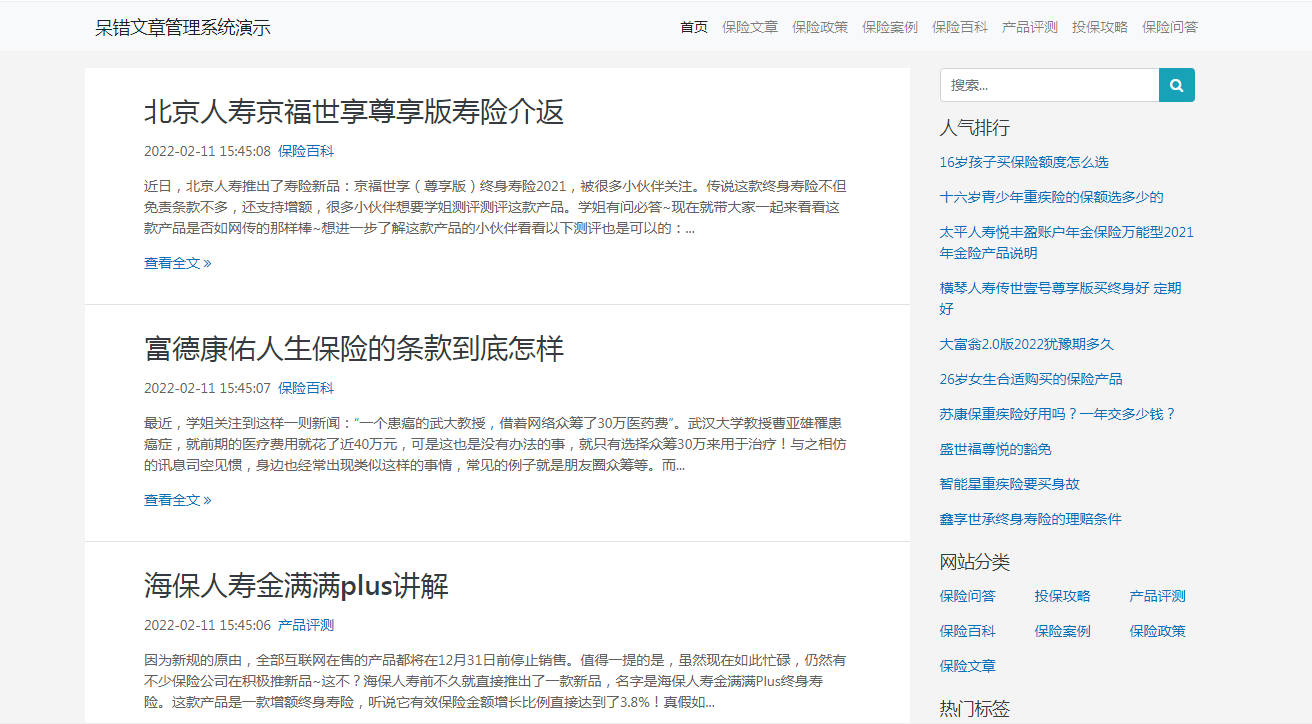Screen dimensions: 1312x724
Task: Open popular link 太平人寿悦丰盈账户年金保险
Action: (1067, 243)
